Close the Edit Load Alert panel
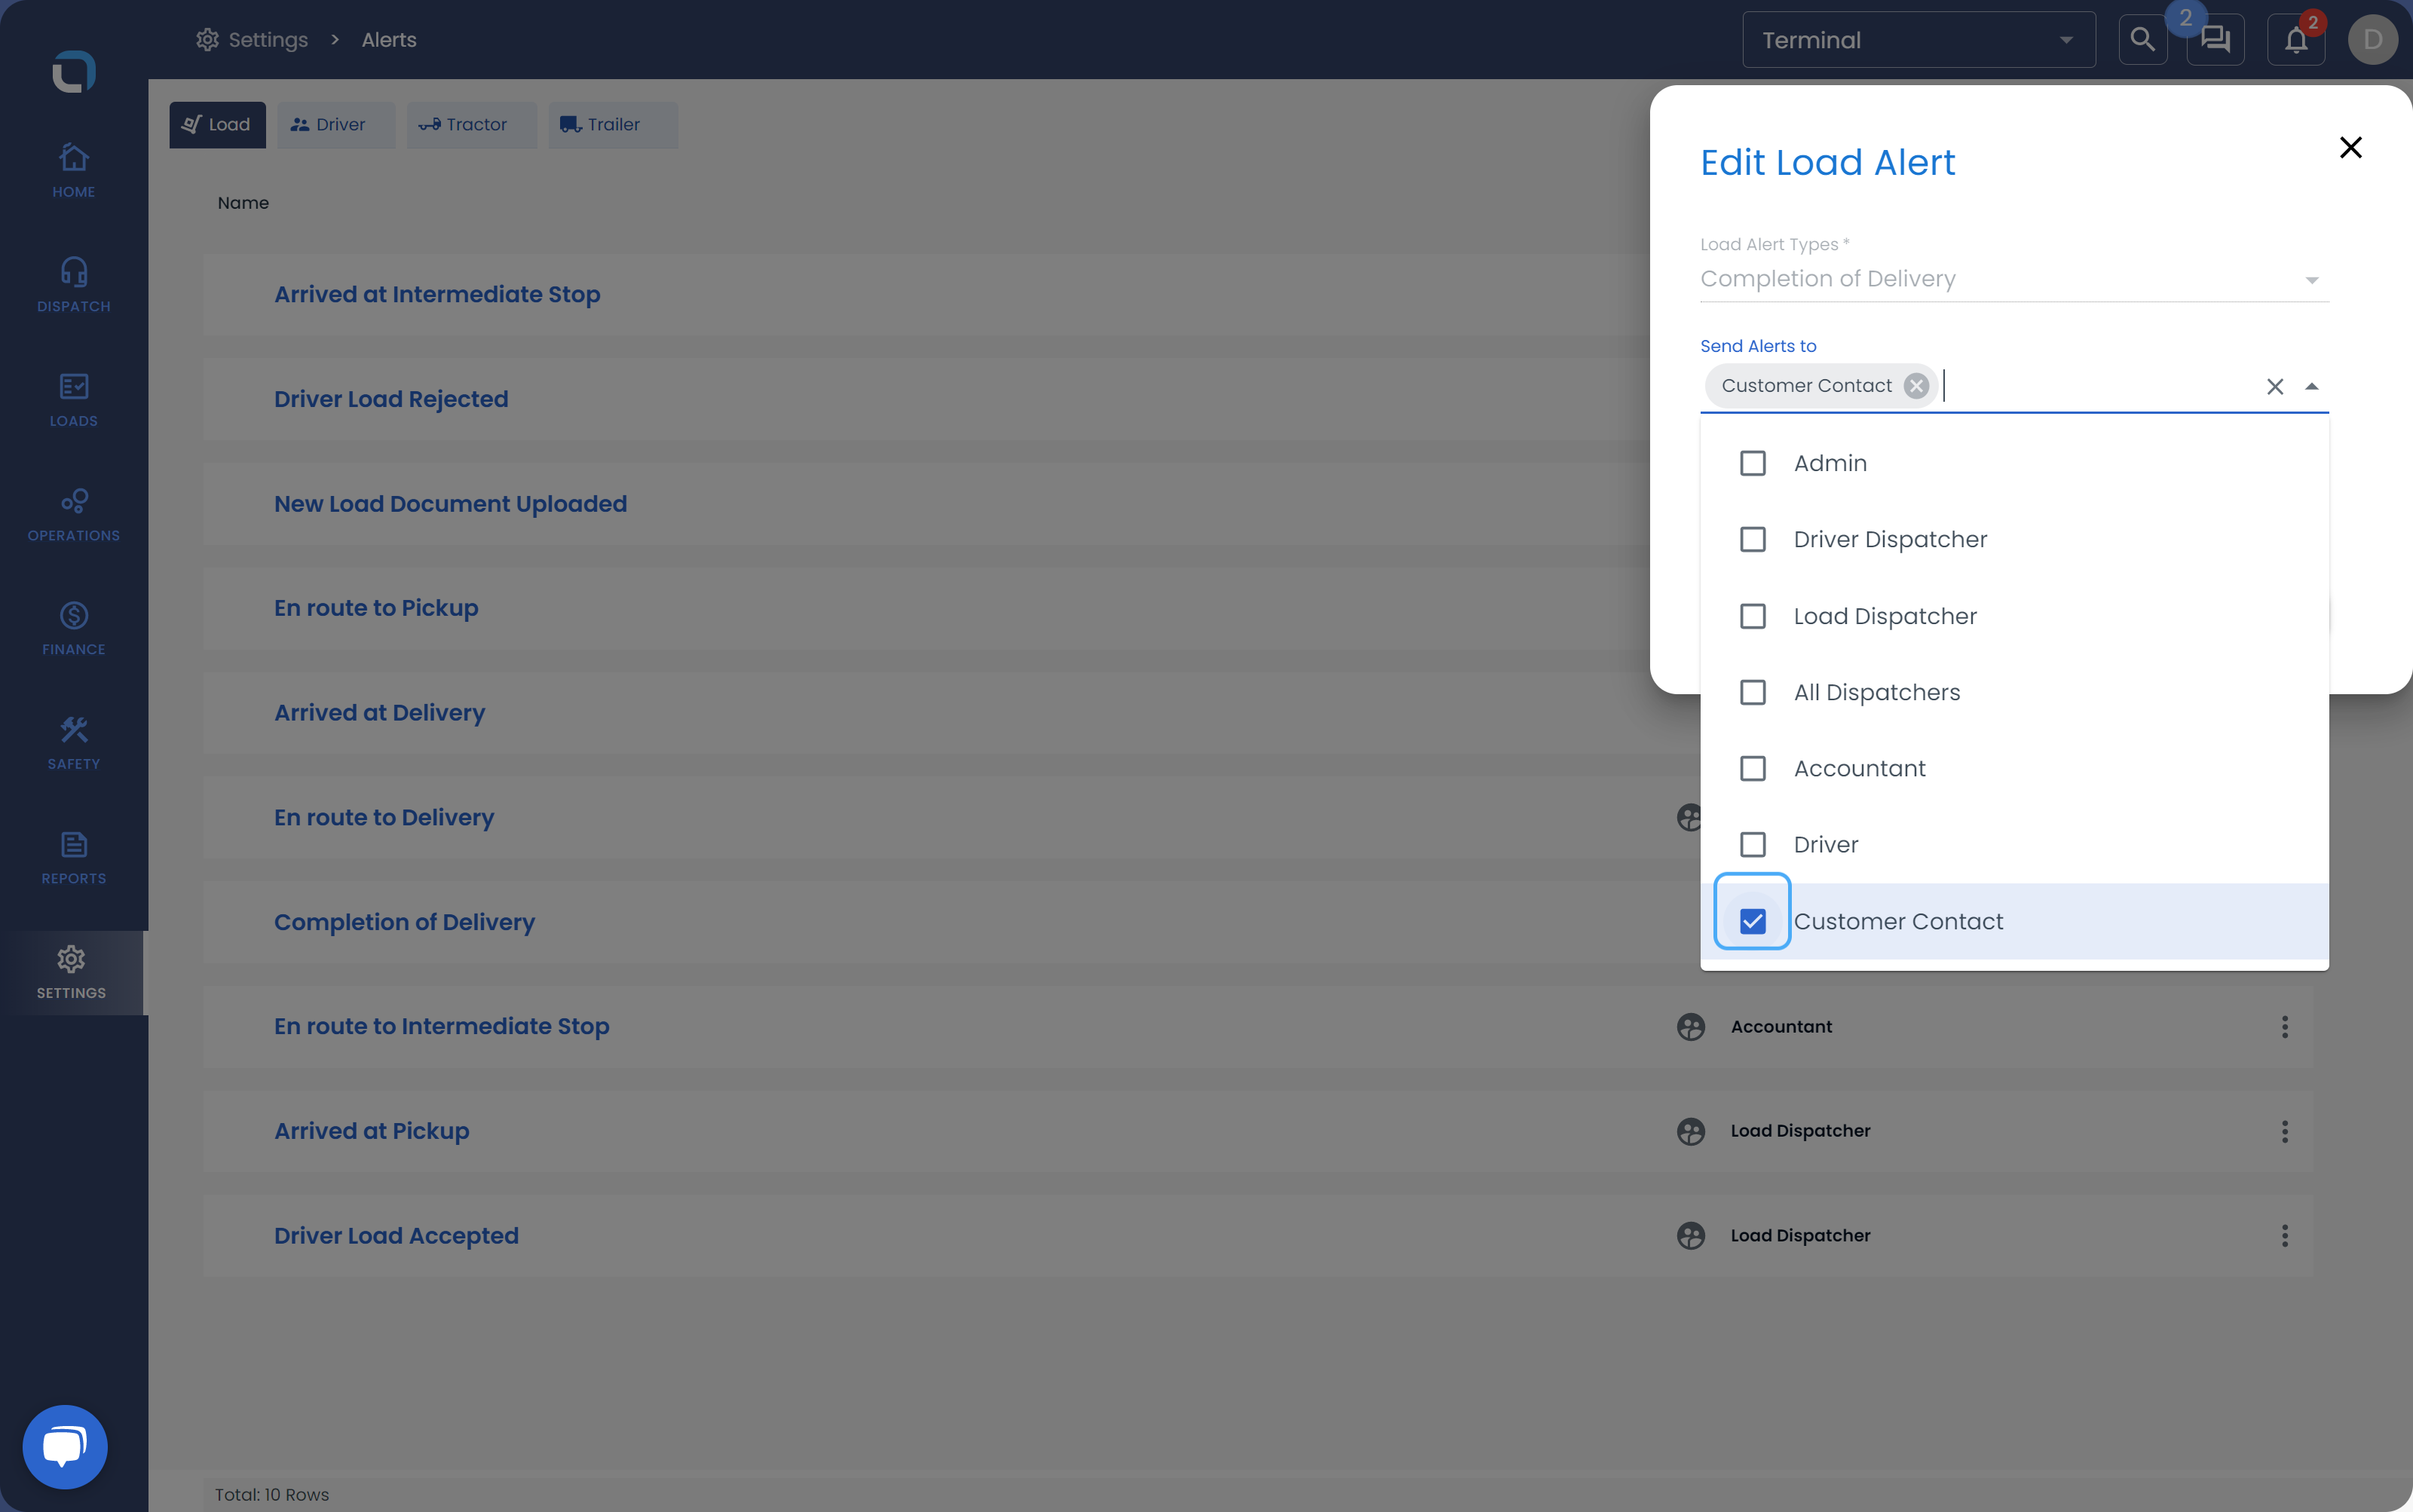2413x1512 pixels. (2350, 148)
